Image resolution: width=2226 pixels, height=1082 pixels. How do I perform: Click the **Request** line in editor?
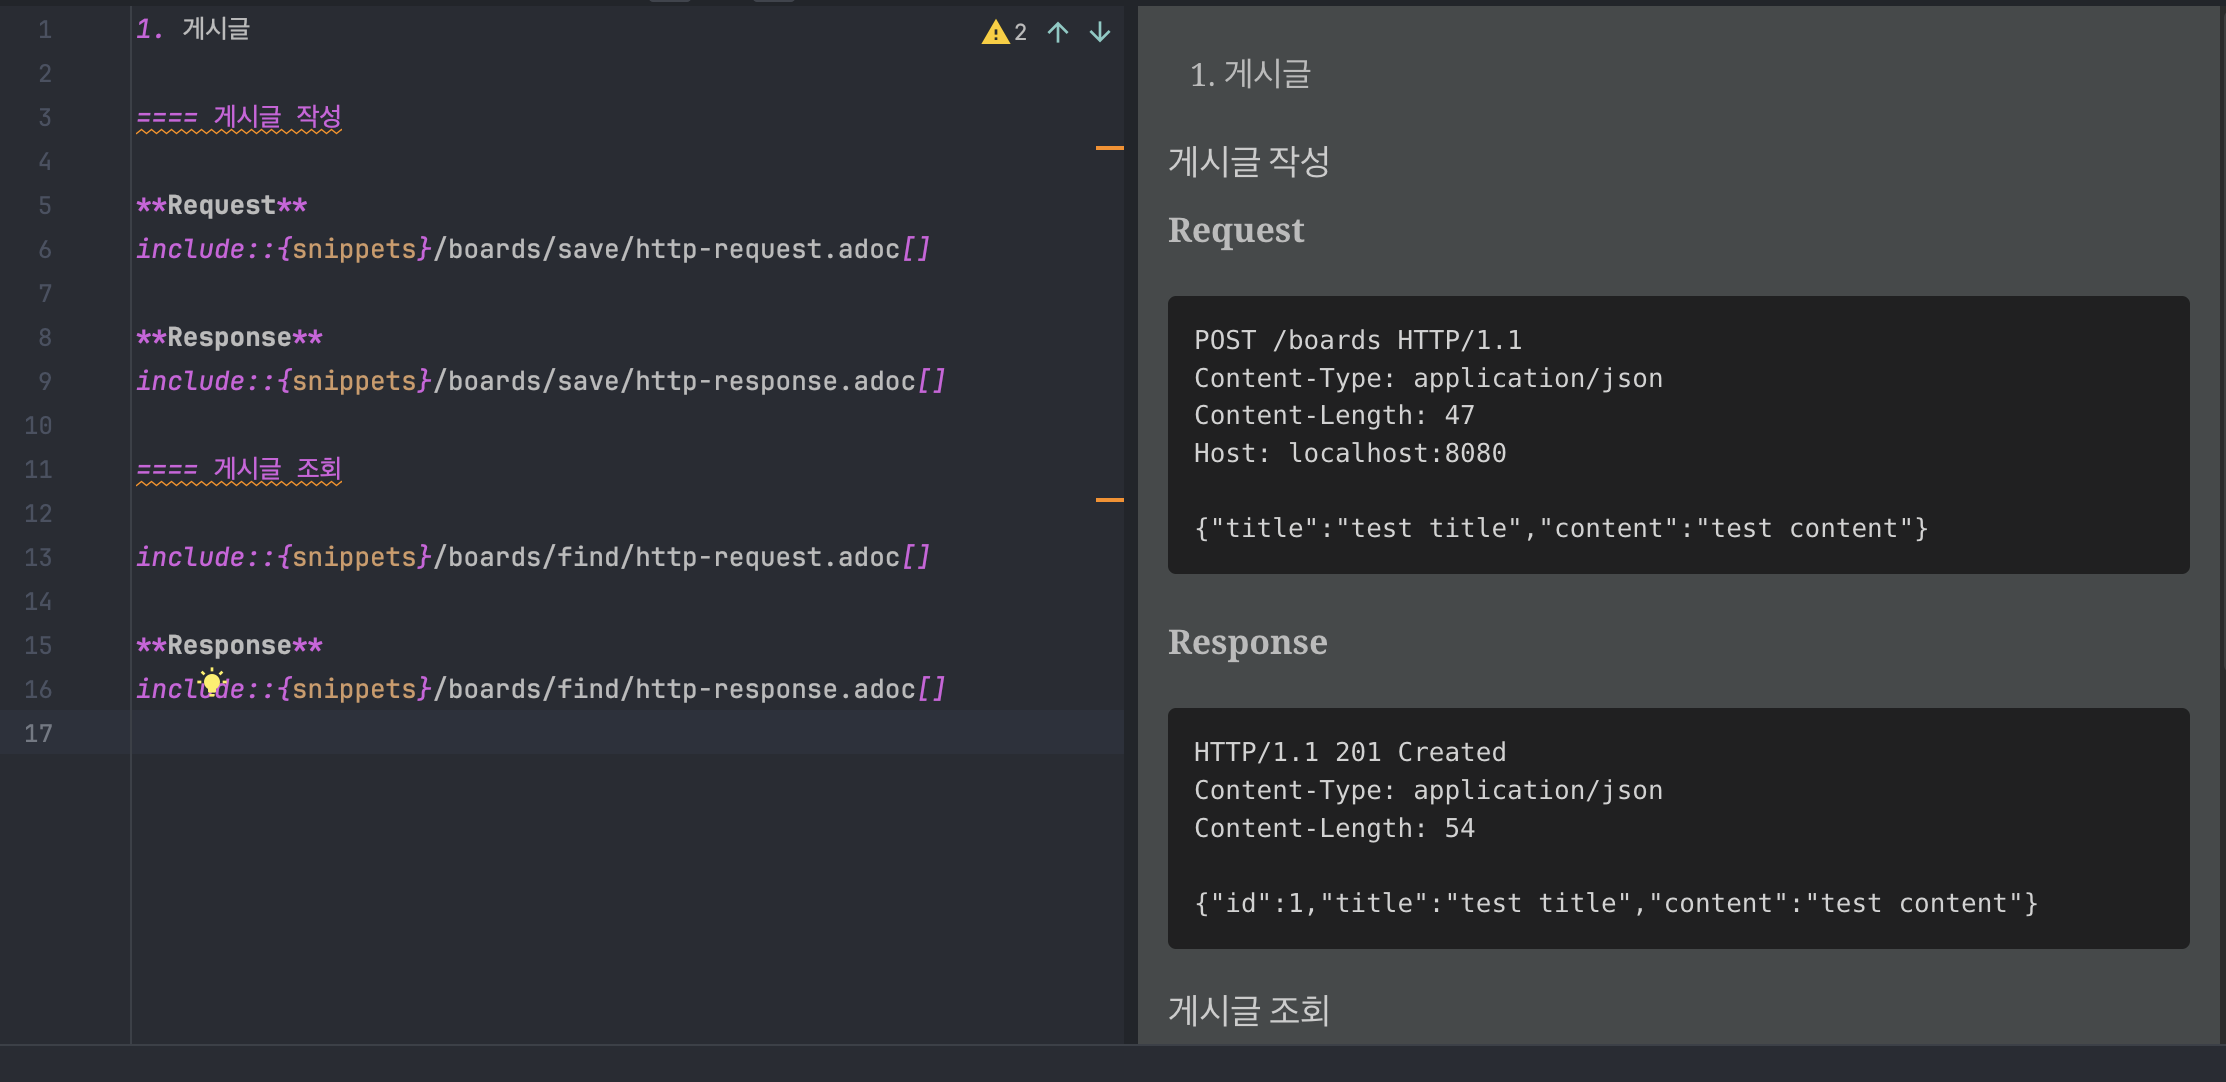click(x=222, y=205)
